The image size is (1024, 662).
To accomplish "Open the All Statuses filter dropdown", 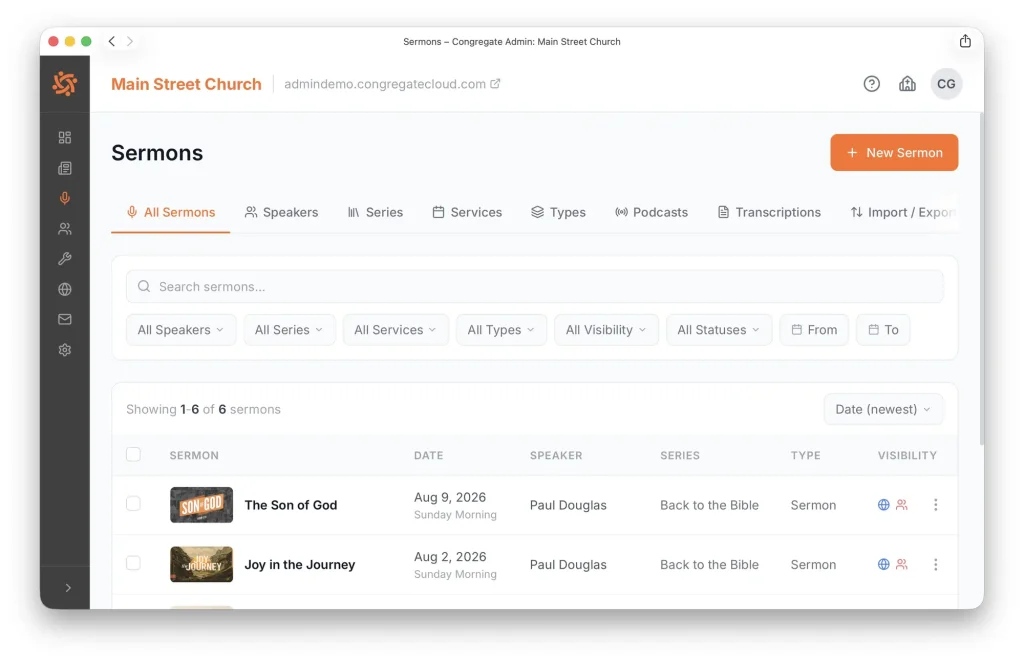I will (719, 330).
